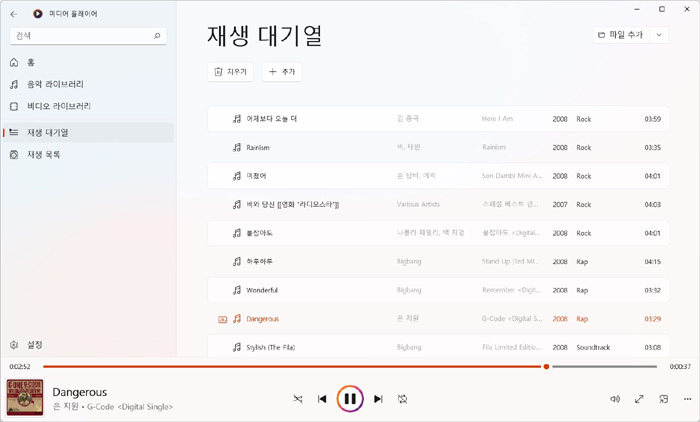Click the 지우기 clear queue button

click(230, 72)
